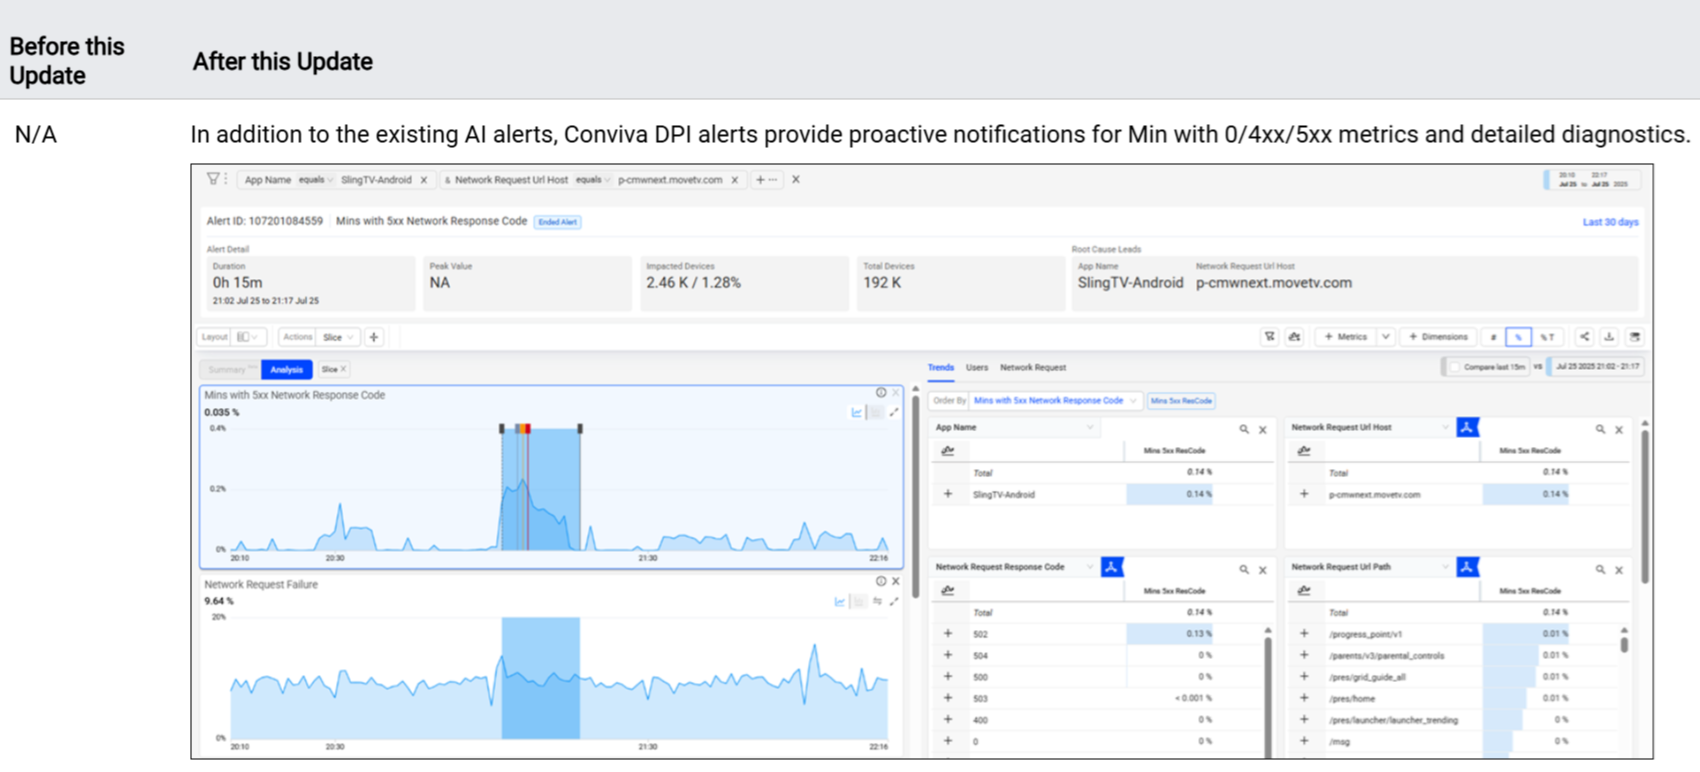The image size is (1700, 772).
Task: Switch to the Users tab
Action: pos(977,367)
